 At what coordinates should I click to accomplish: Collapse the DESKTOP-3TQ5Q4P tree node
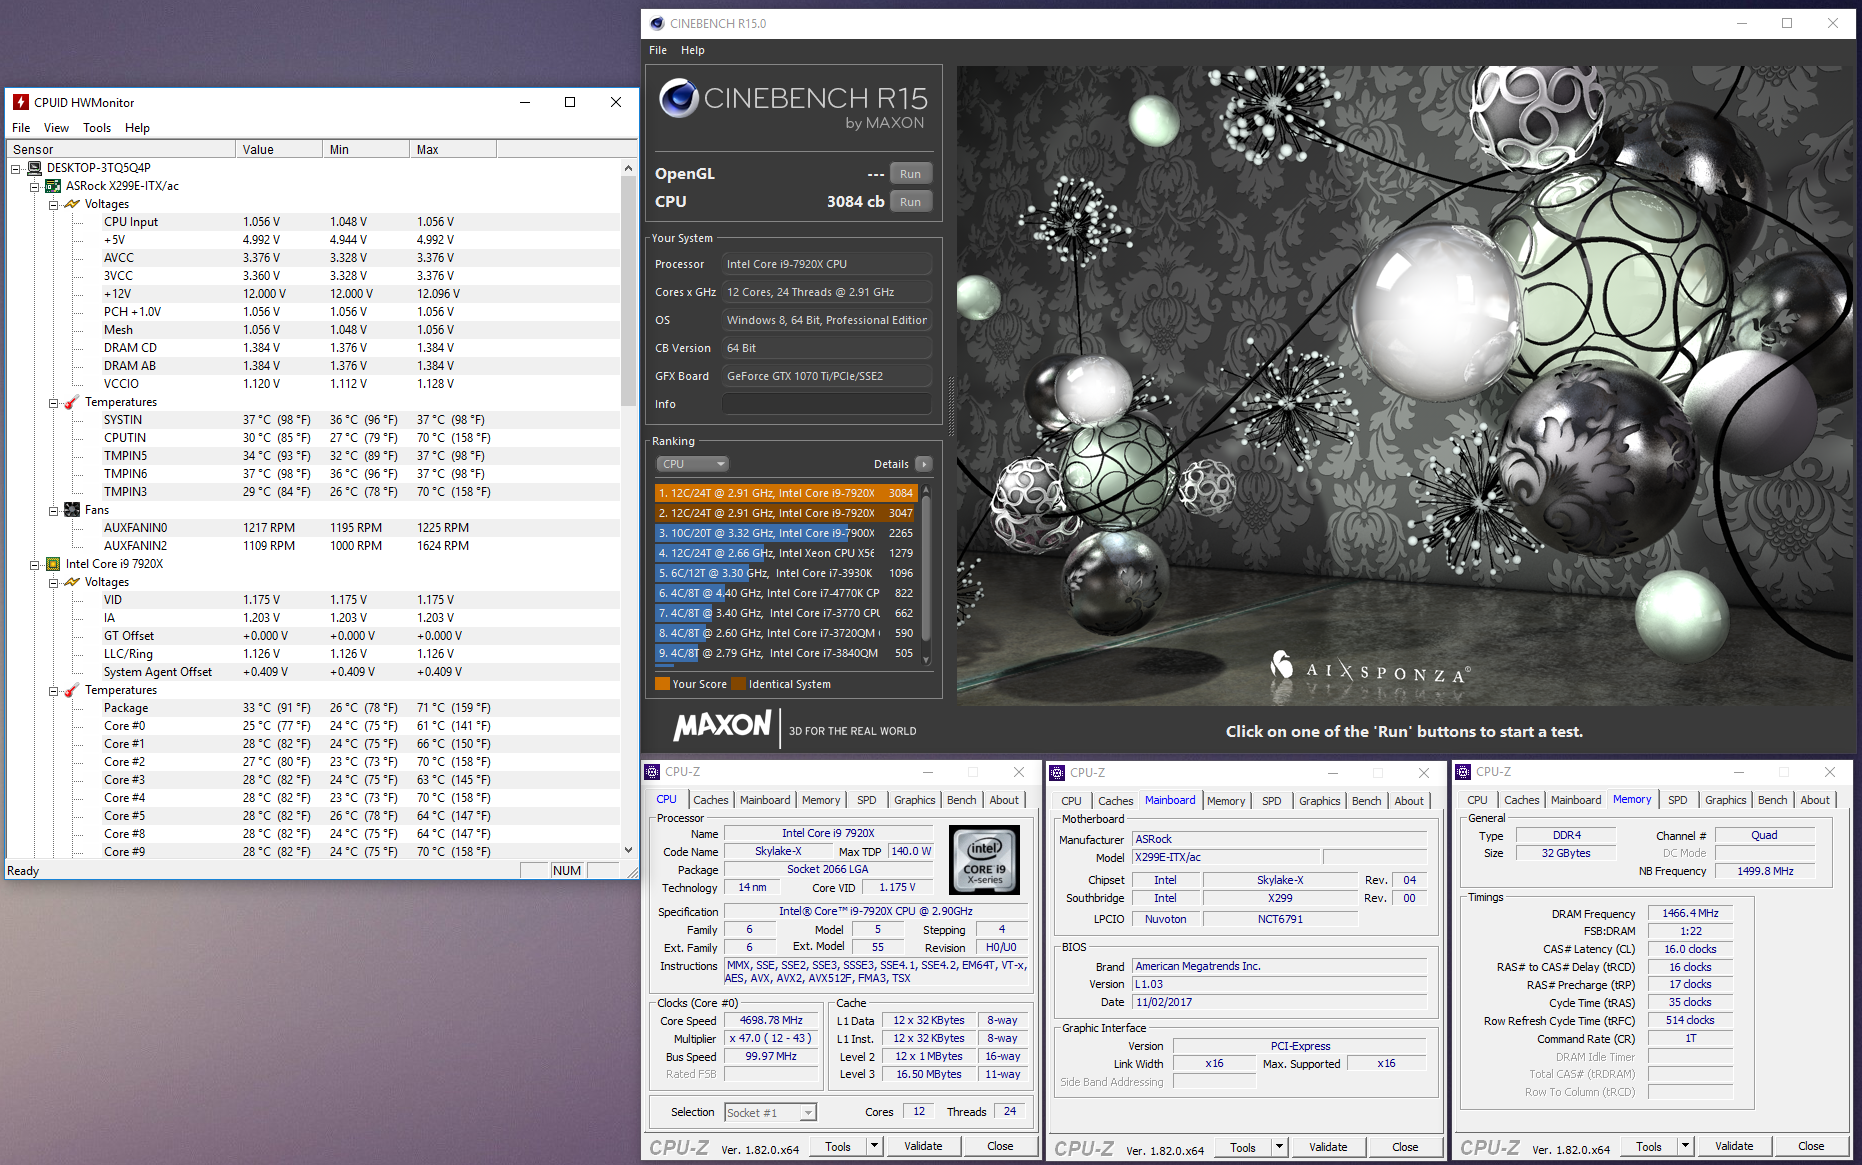[x=16, y=169]
